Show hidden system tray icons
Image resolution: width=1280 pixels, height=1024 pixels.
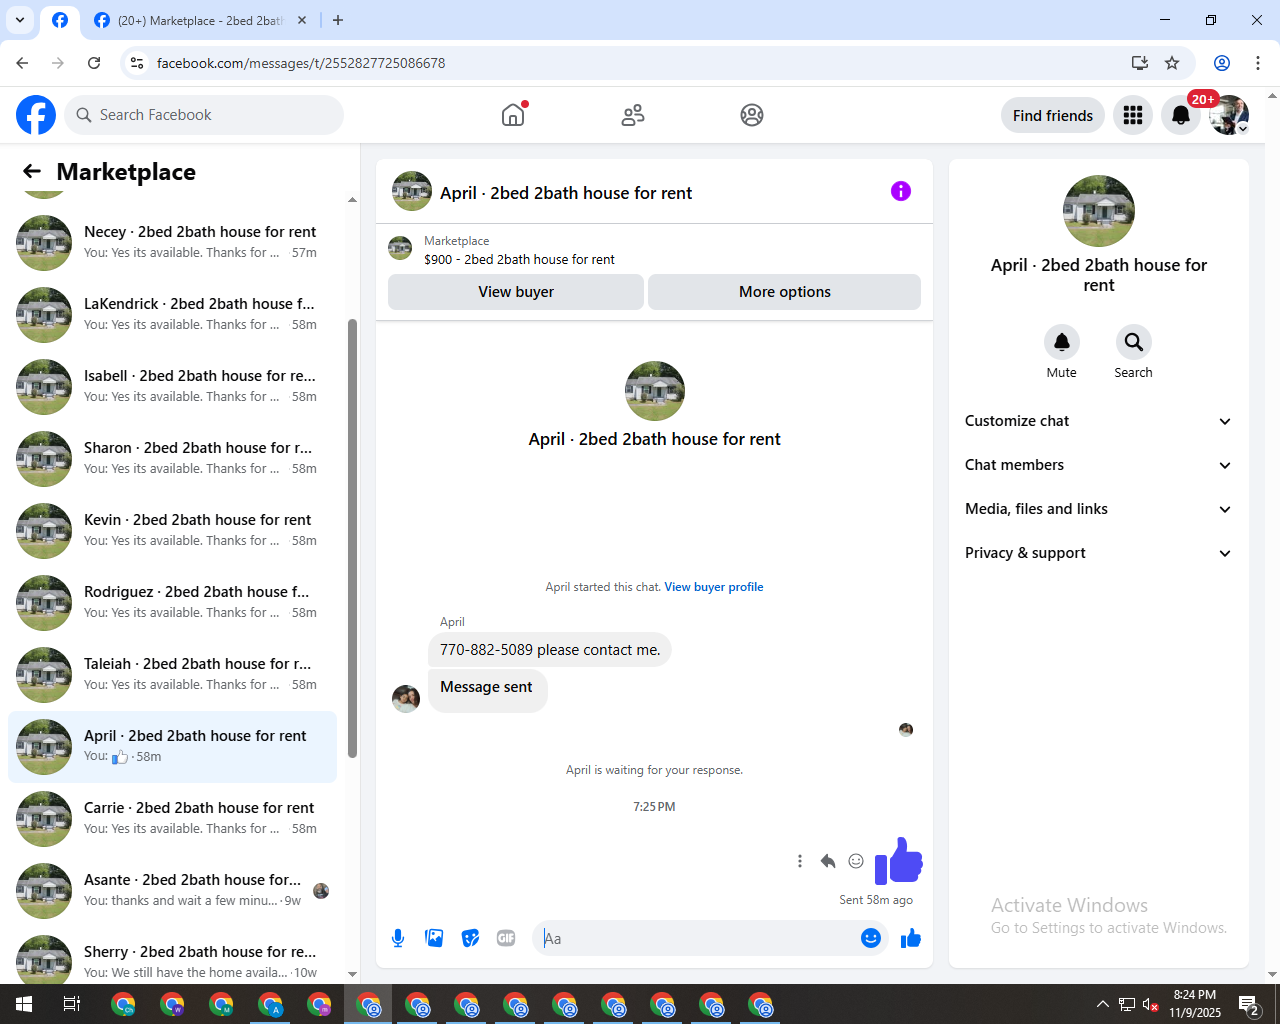(x=1102, y=1004)
